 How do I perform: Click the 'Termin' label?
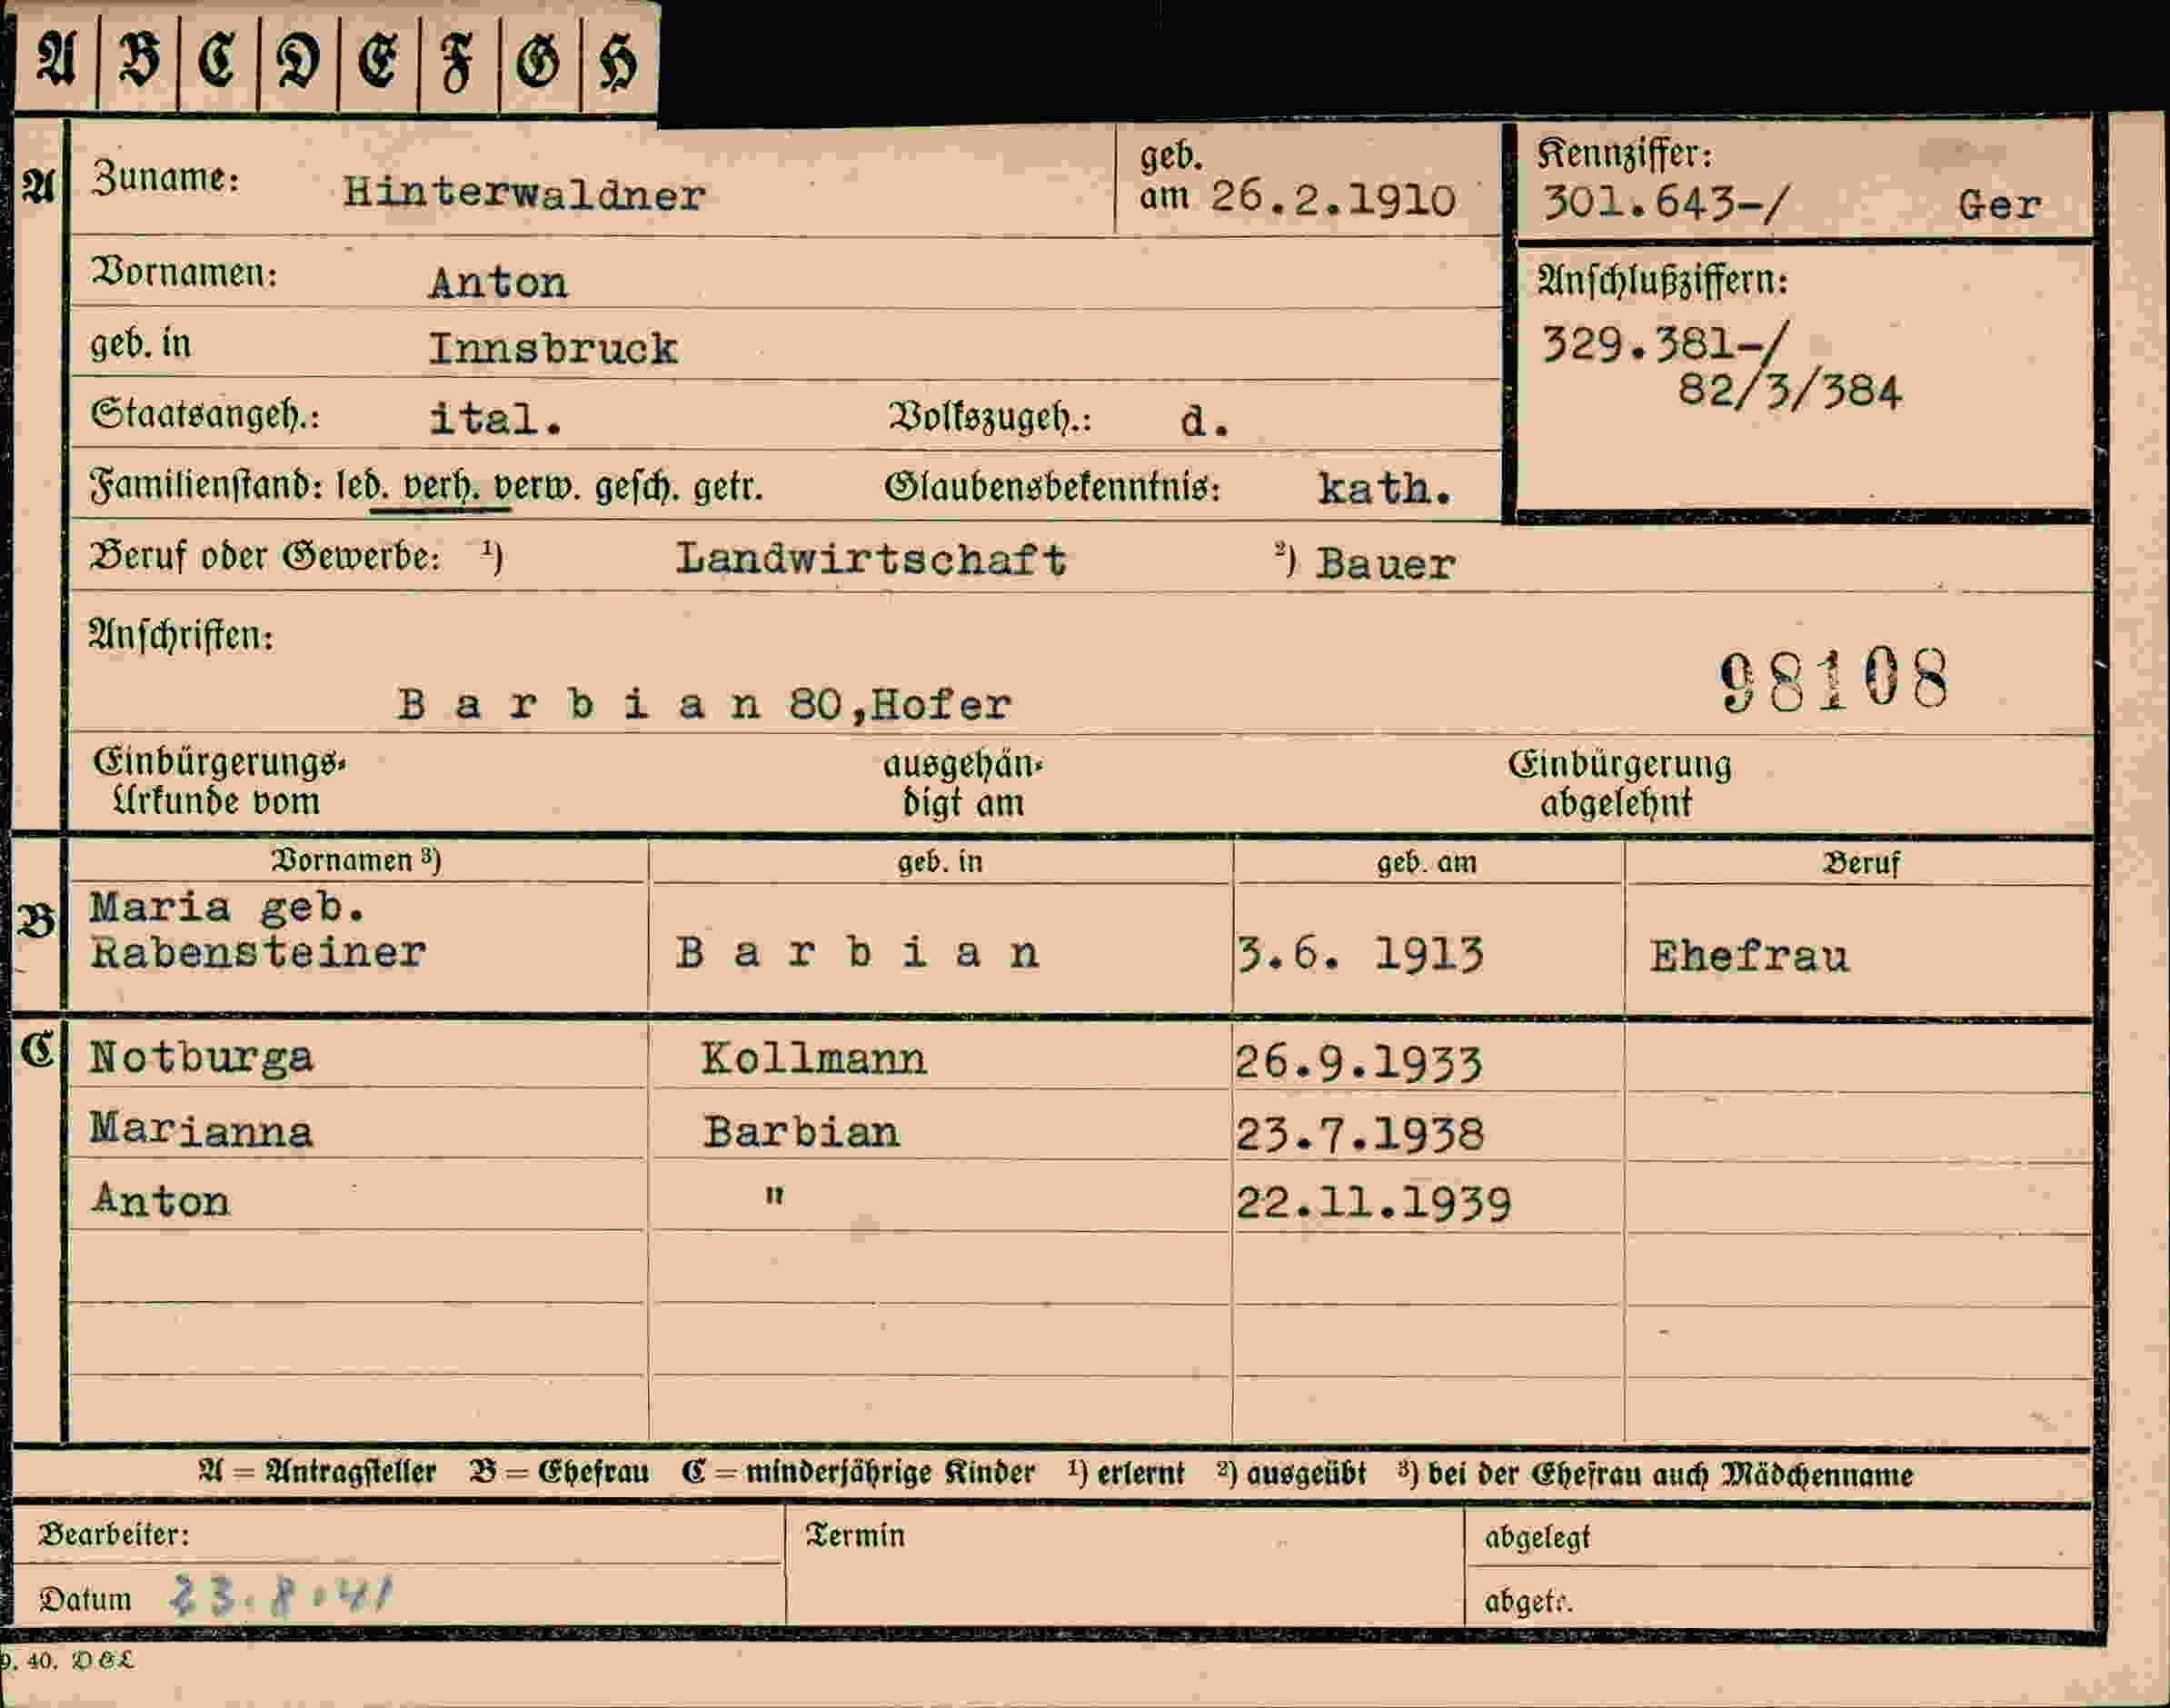pos(855,1535)
